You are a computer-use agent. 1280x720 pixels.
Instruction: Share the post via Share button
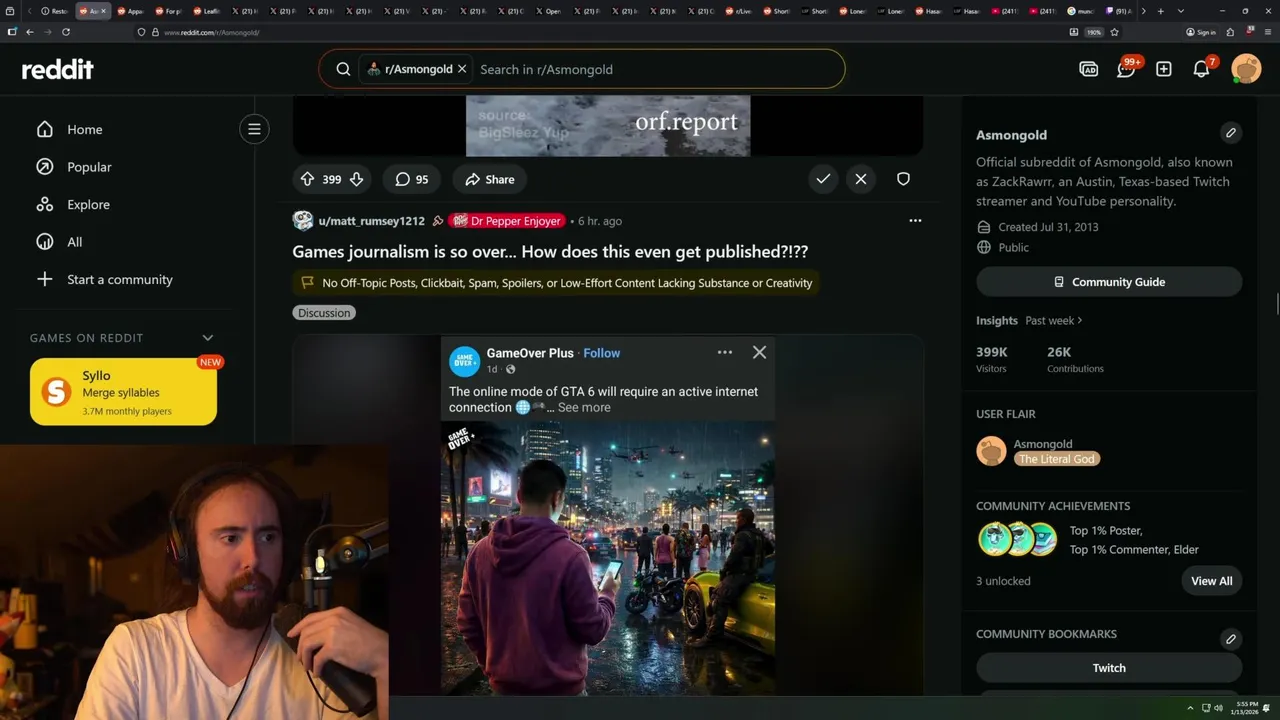pos(489,179)
